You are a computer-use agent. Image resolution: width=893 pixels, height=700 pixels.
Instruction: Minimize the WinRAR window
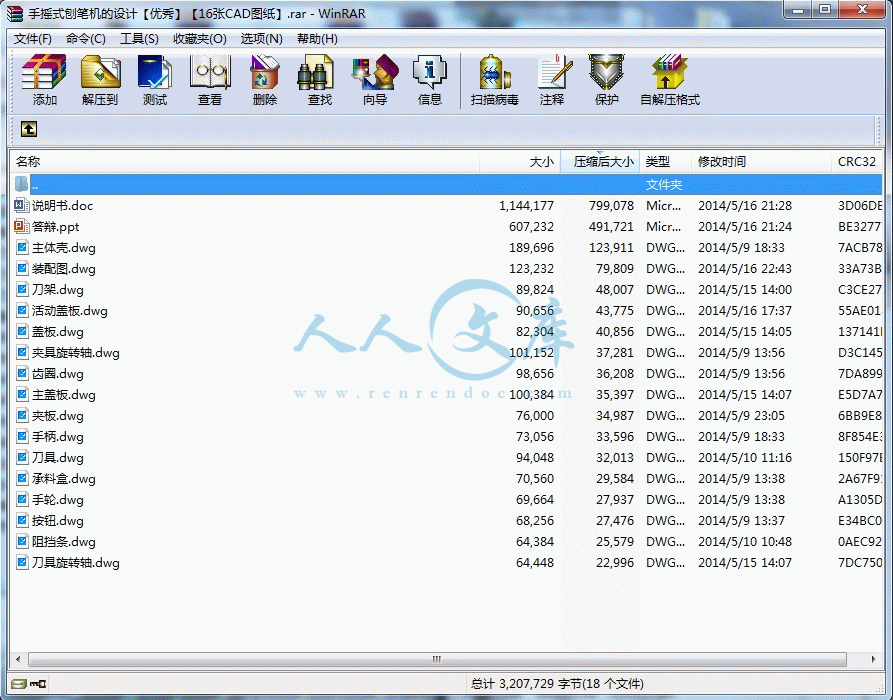pyautogui.click(x=798, y=10)
